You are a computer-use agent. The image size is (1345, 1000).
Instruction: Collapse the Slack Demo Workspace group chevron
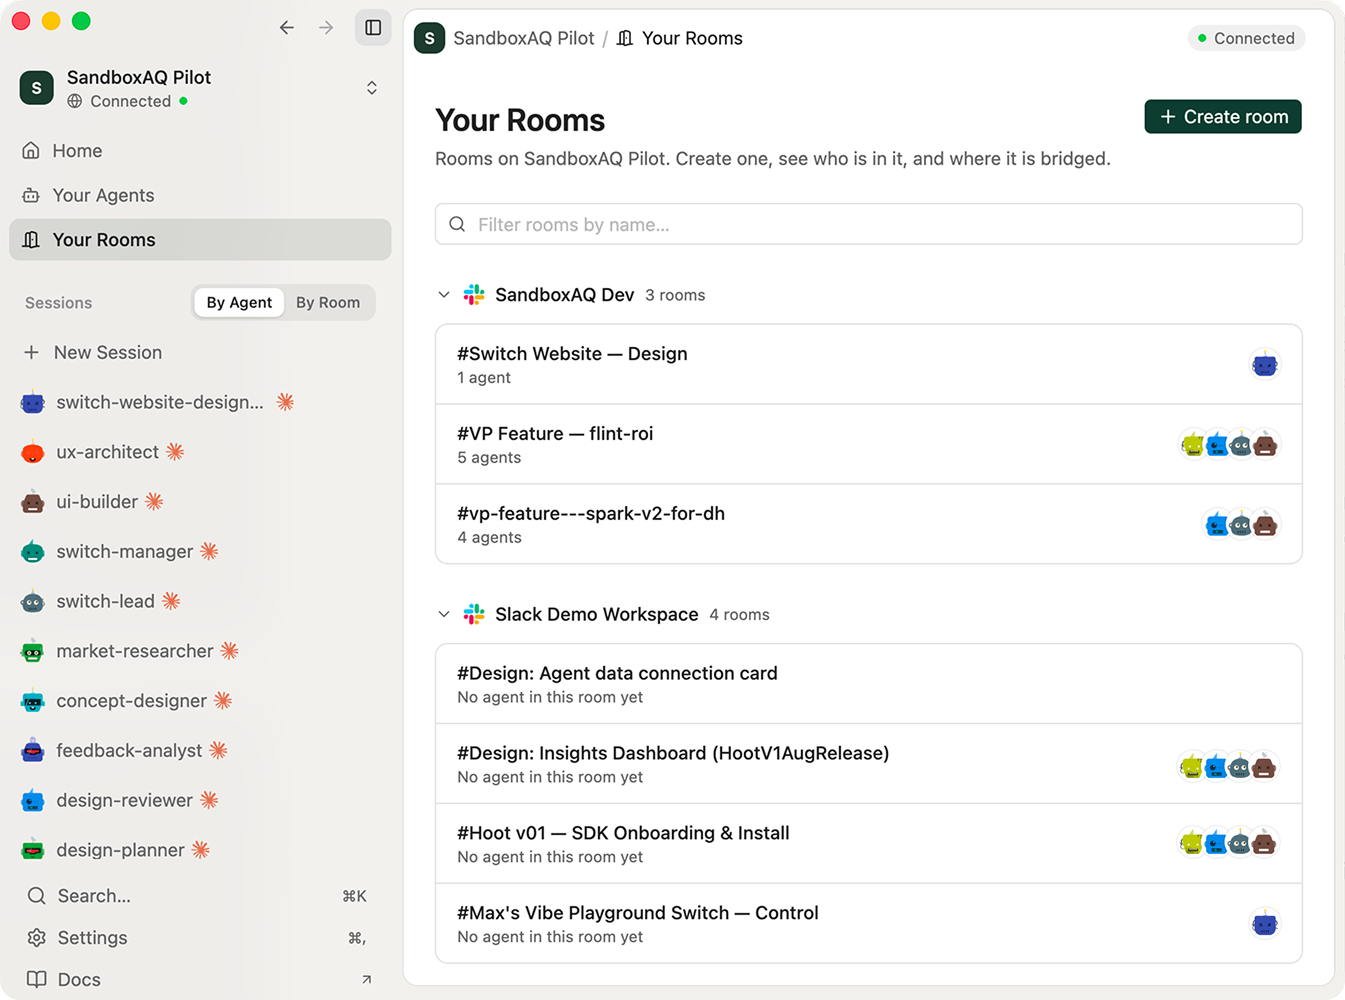(444, 614)
